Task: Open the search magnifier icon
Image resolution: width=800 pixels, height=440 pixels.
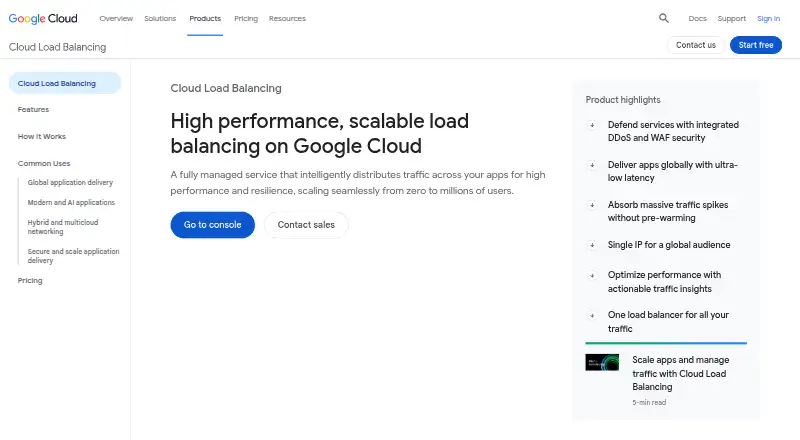Action: (x=663, y=18)
